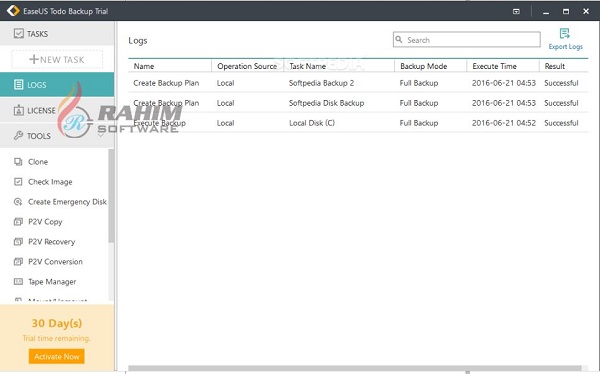Sort by Result column header

(554, 66)
